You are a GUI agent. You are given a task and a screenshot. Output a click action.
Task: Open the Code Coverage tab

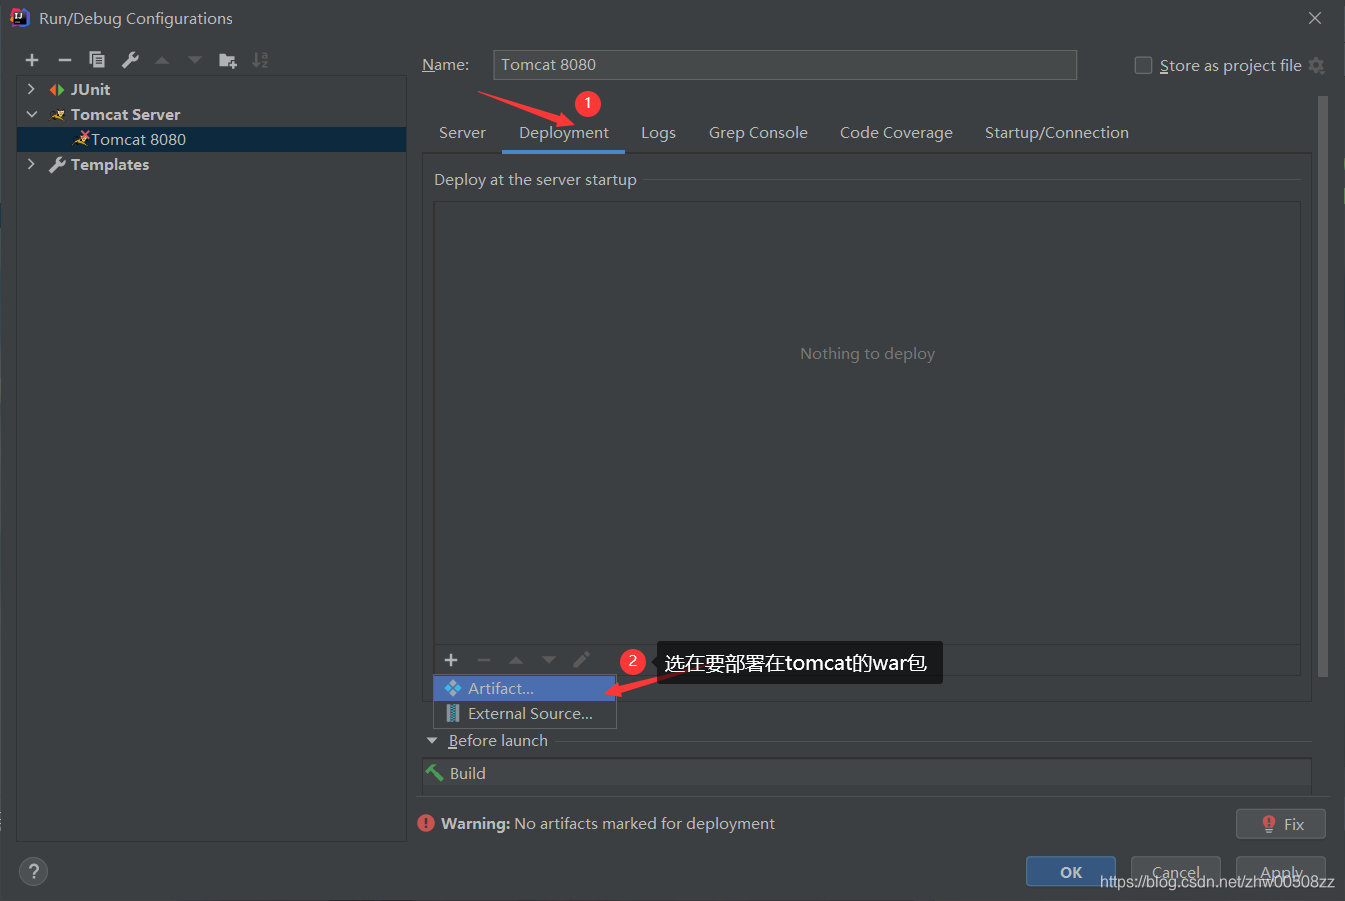(x=896, y=133)
